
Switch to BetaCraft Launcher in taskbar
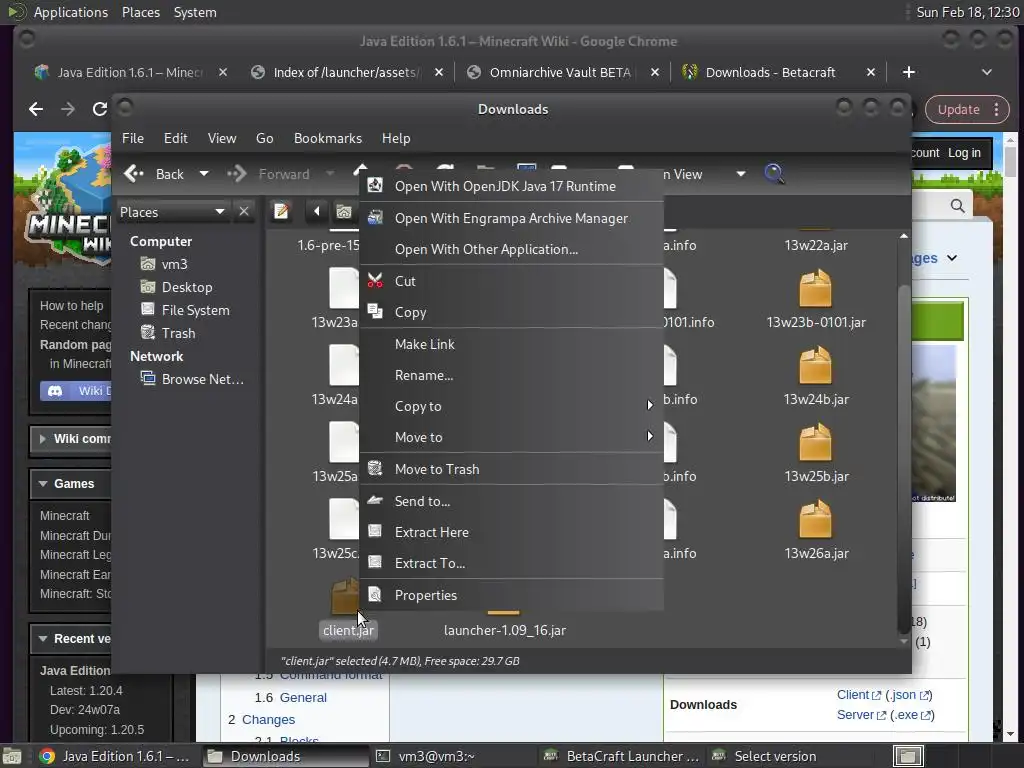point(622,756)
